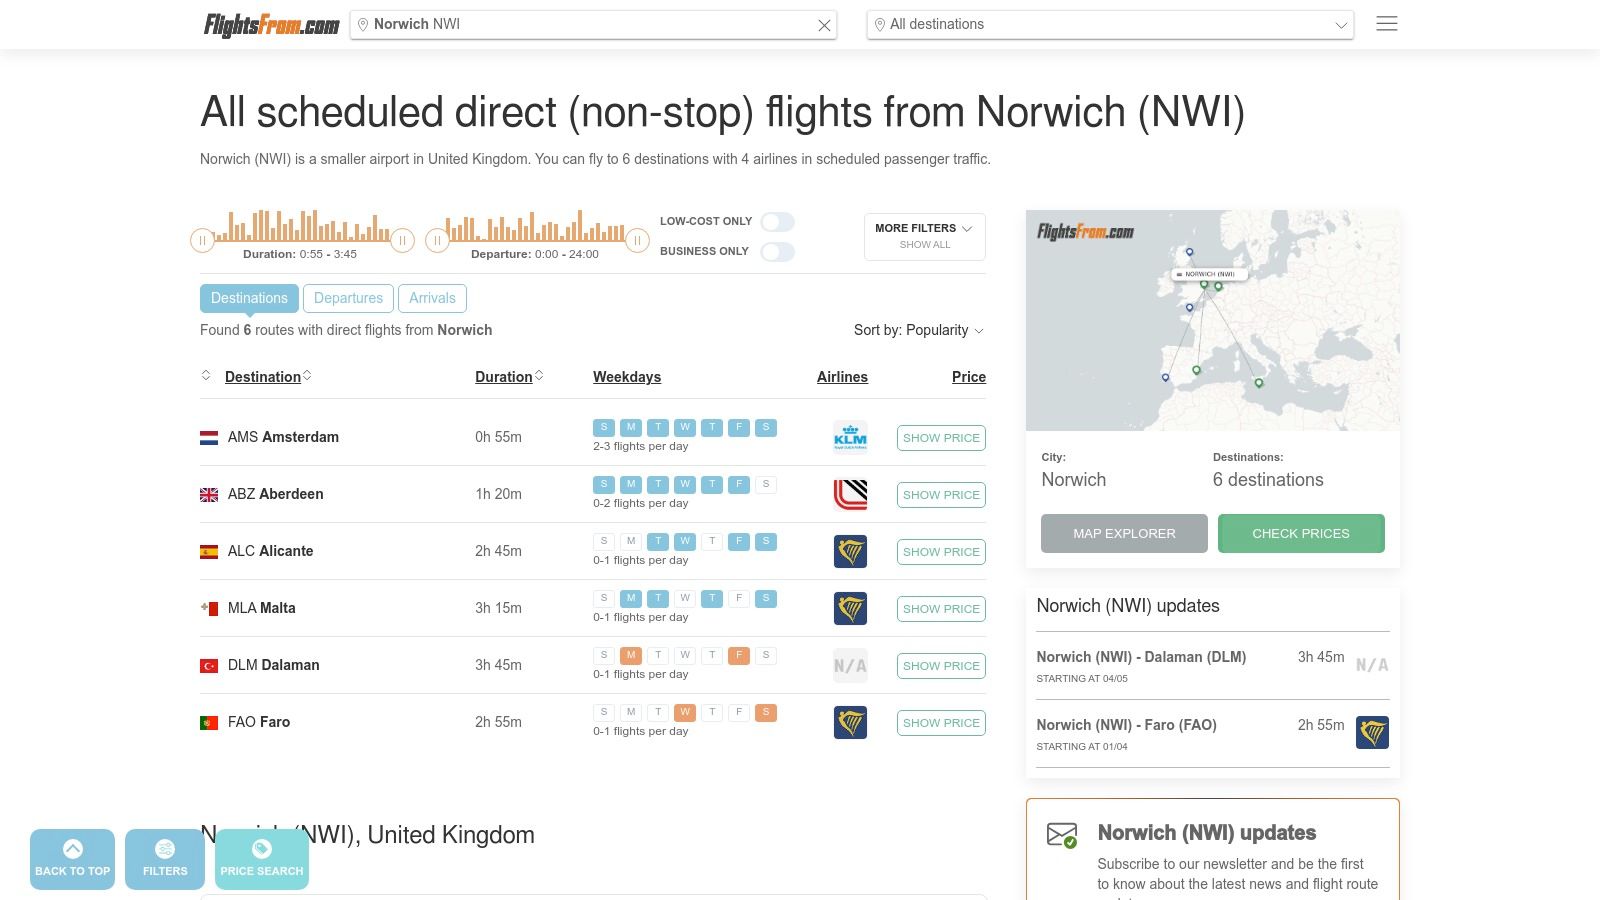
Task: Open the Sort by Popularity dropdown
Action: (918, 330)
